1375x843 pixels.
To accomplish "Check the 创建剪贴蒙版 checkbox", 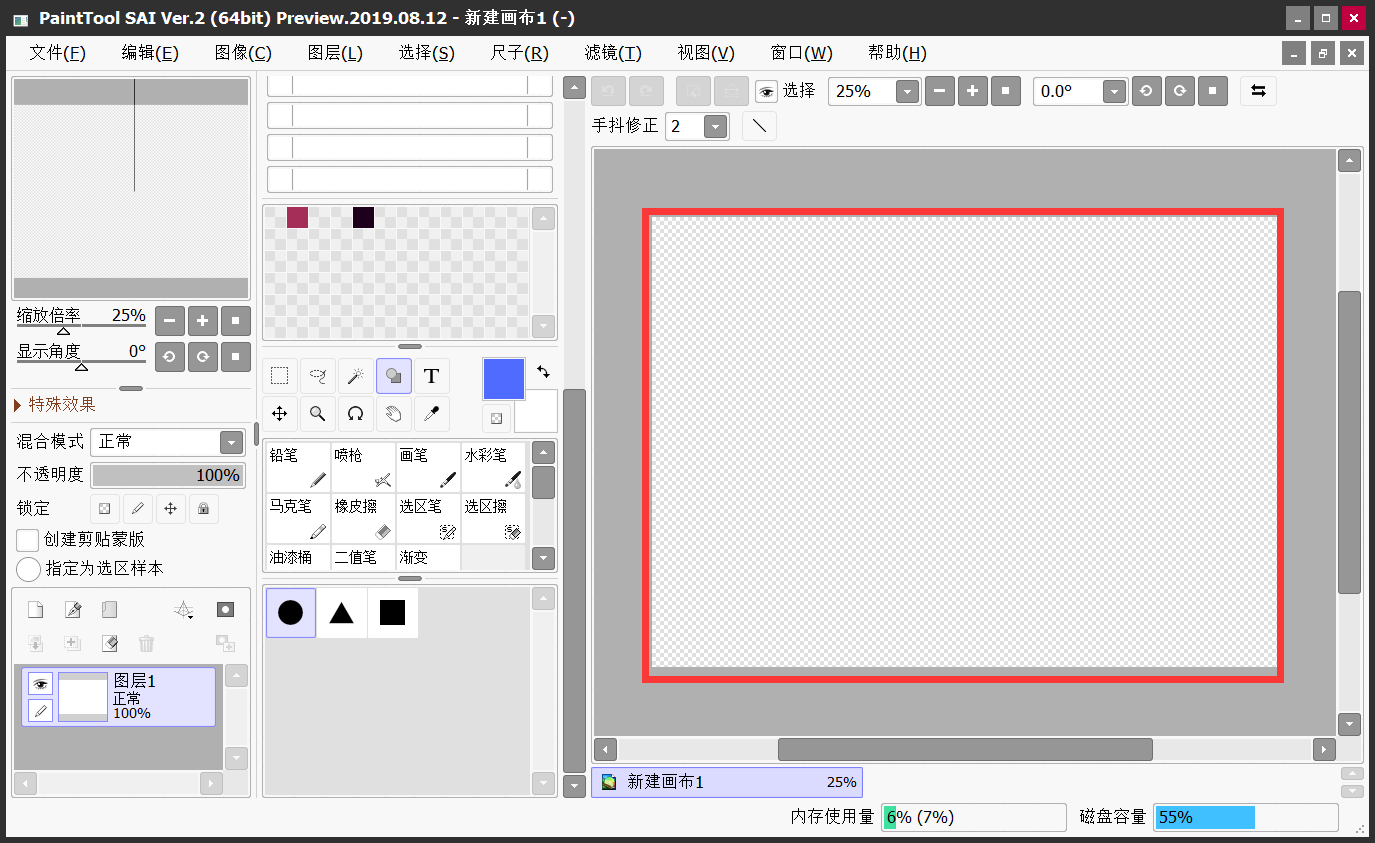I will coord(28,540).
